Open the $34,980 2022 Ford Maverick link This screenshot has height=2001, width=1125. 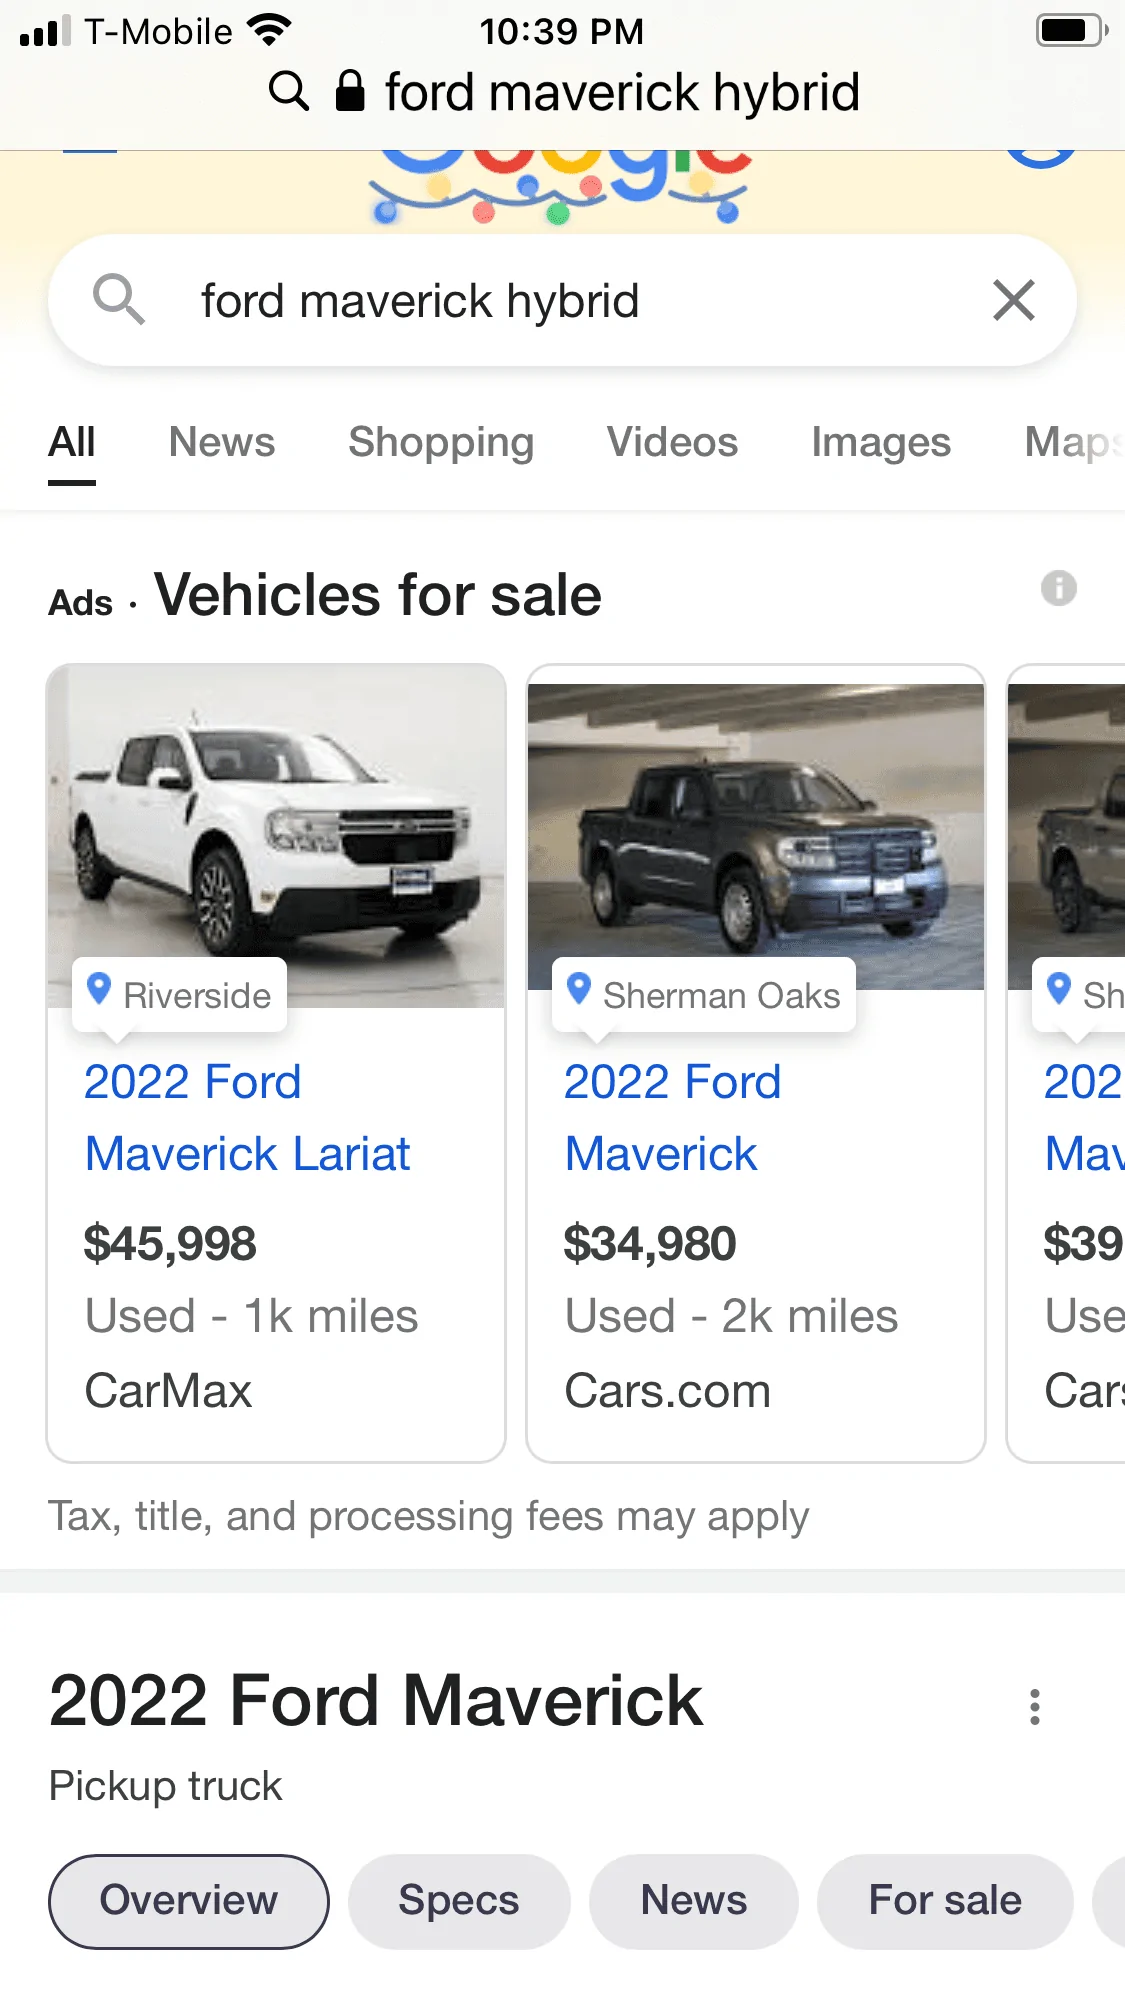[672, 1118]
